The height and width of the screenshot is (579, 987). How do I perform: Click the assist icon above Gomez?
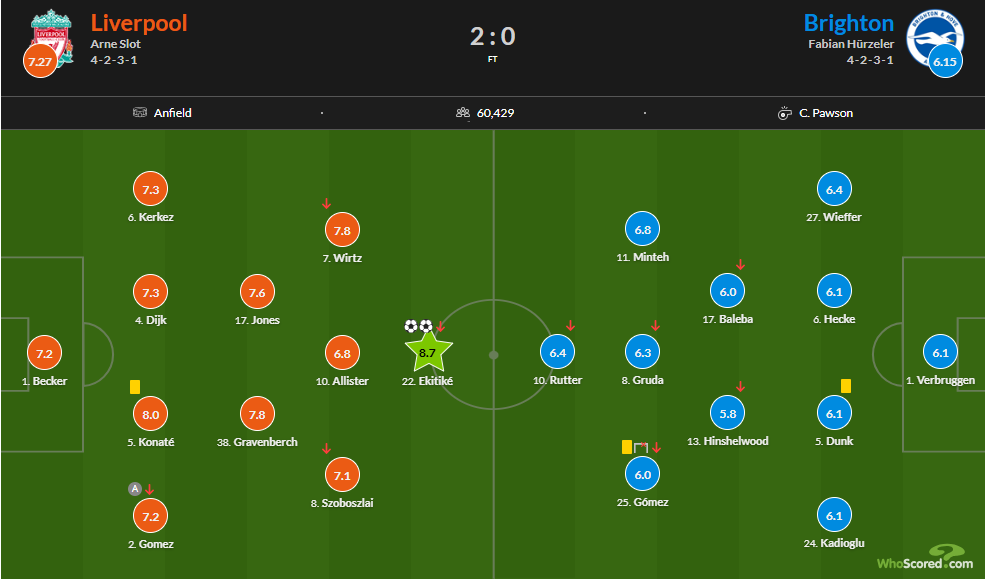[135, 489]
